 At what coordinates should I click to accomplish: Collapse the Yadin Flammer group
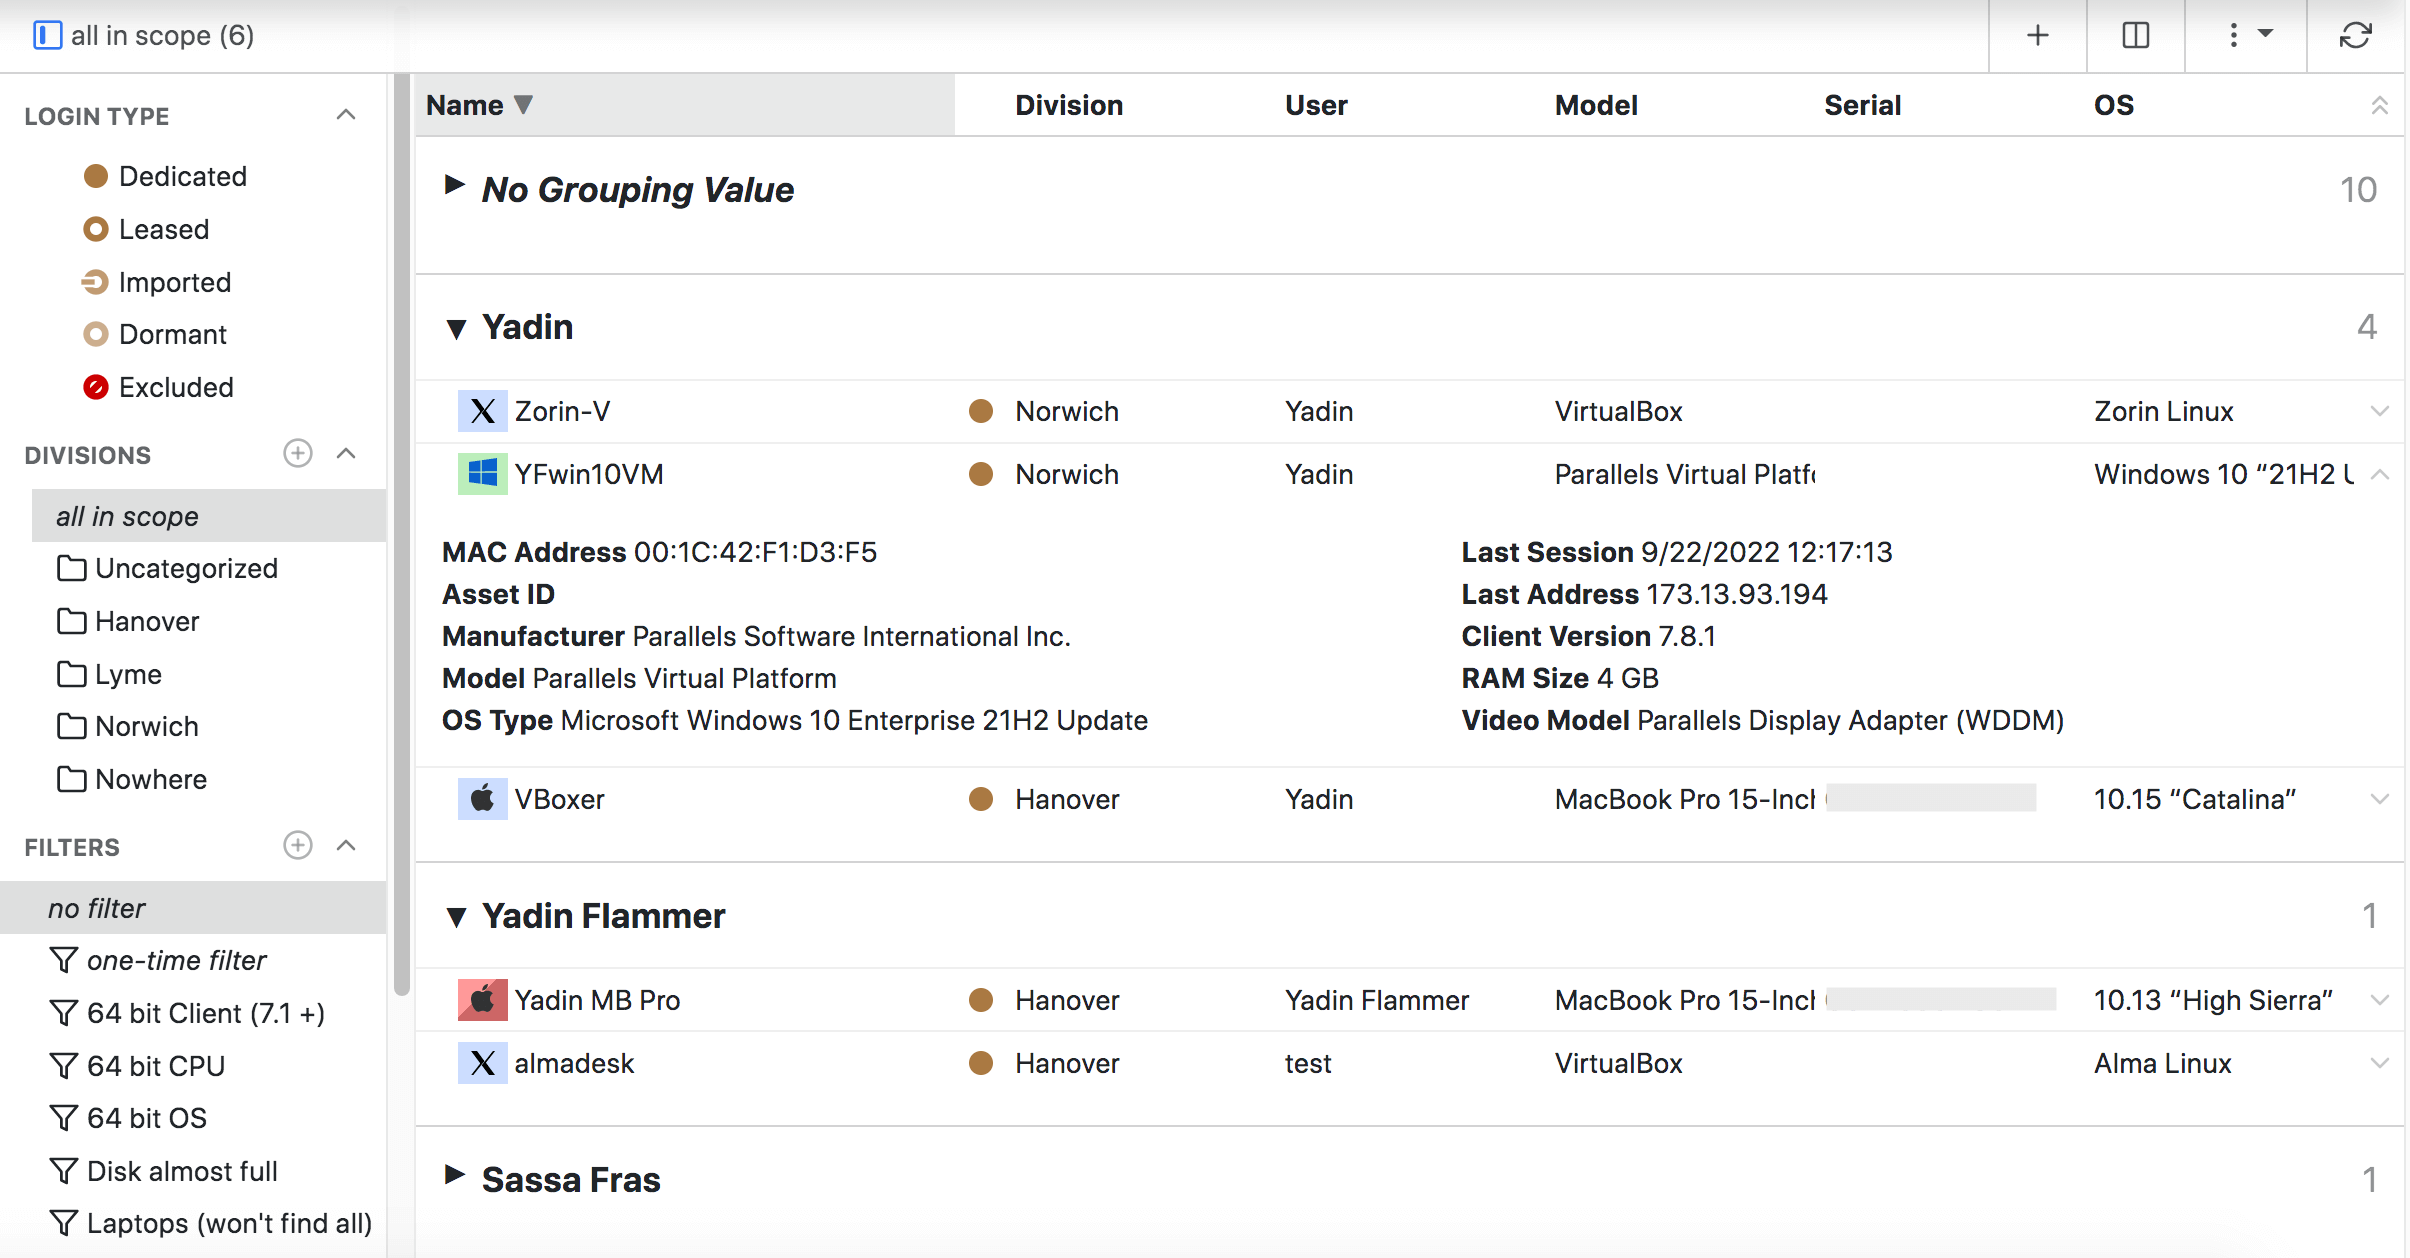(457, 916)
